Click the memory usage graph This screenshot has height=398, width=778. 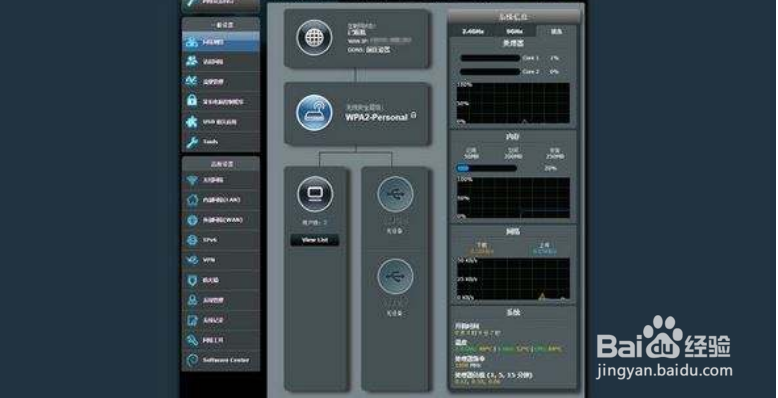513,198
